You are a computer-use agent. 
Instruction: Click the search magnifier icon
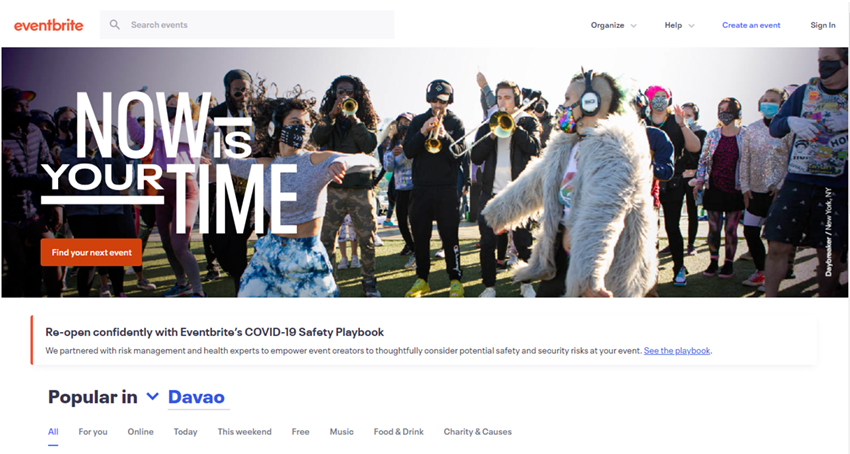[x=114, y=24]
